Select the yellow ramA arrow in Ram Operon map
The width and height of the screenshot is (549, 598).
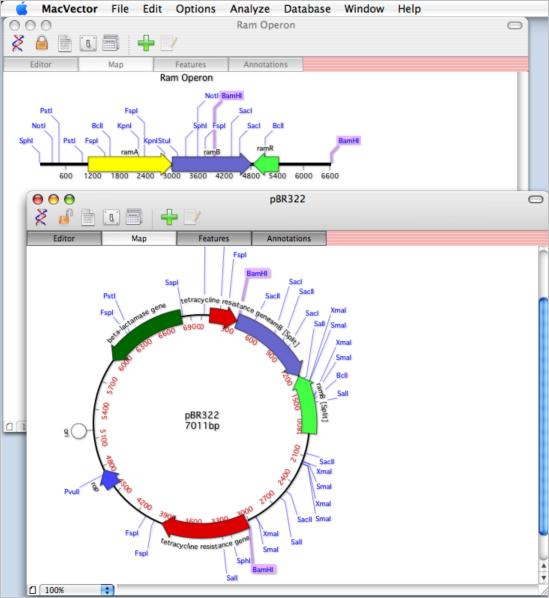tap(130, 164)
